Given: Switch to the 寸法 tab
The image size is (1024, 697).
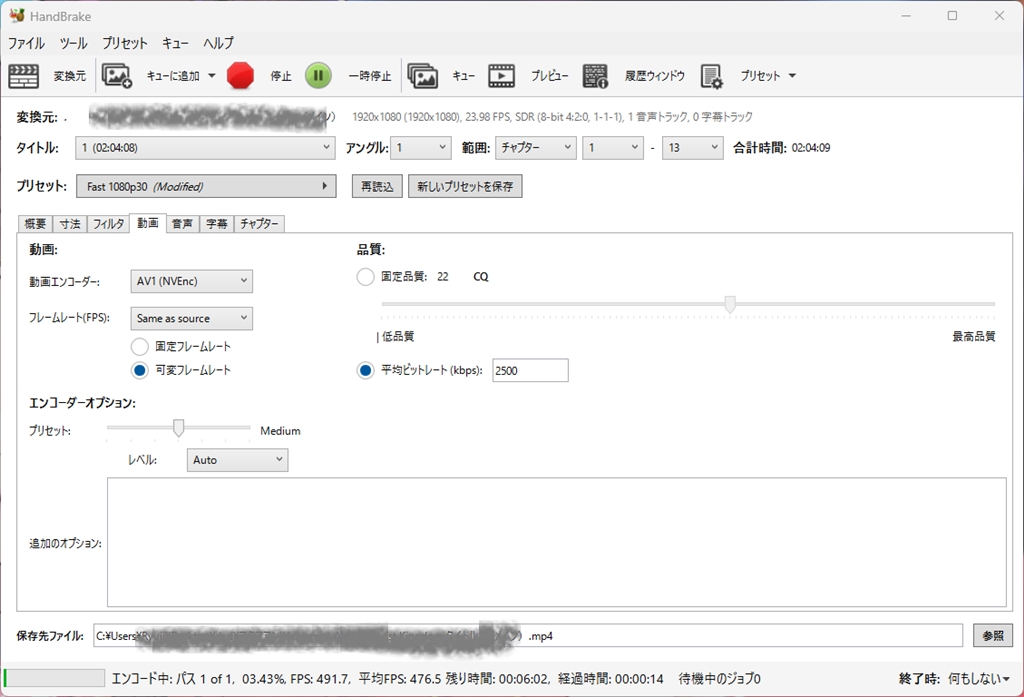Looking at the screenshot, I should click(x=70, y=224).
